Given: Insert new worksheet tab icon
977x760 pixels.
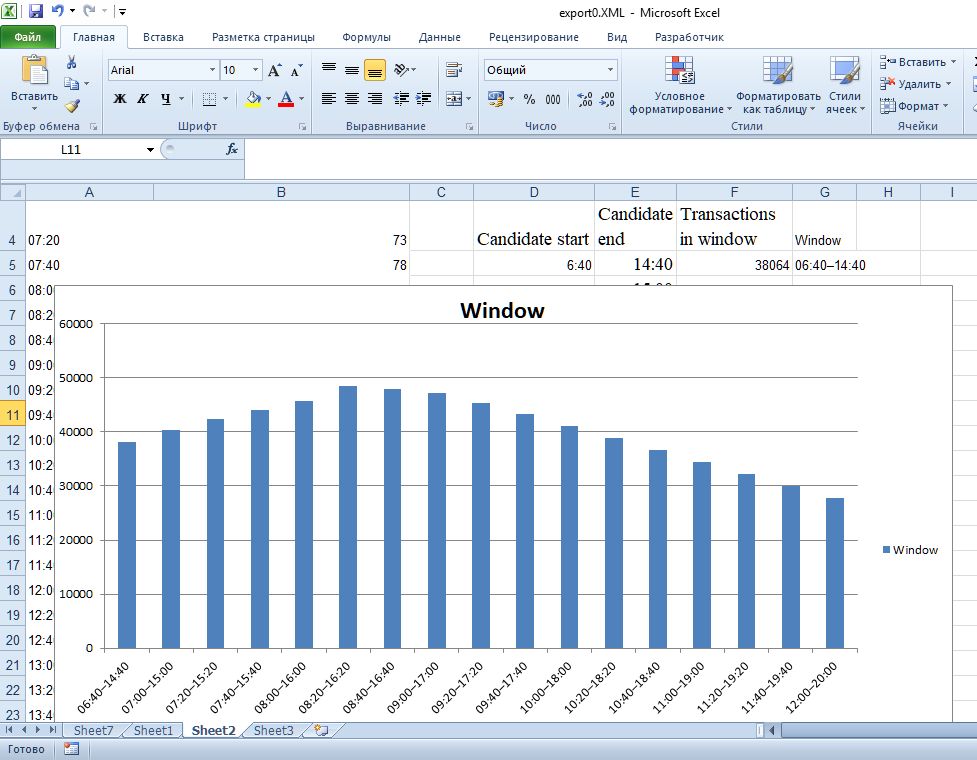Looking at the screenshot, I should pos(321,730).
